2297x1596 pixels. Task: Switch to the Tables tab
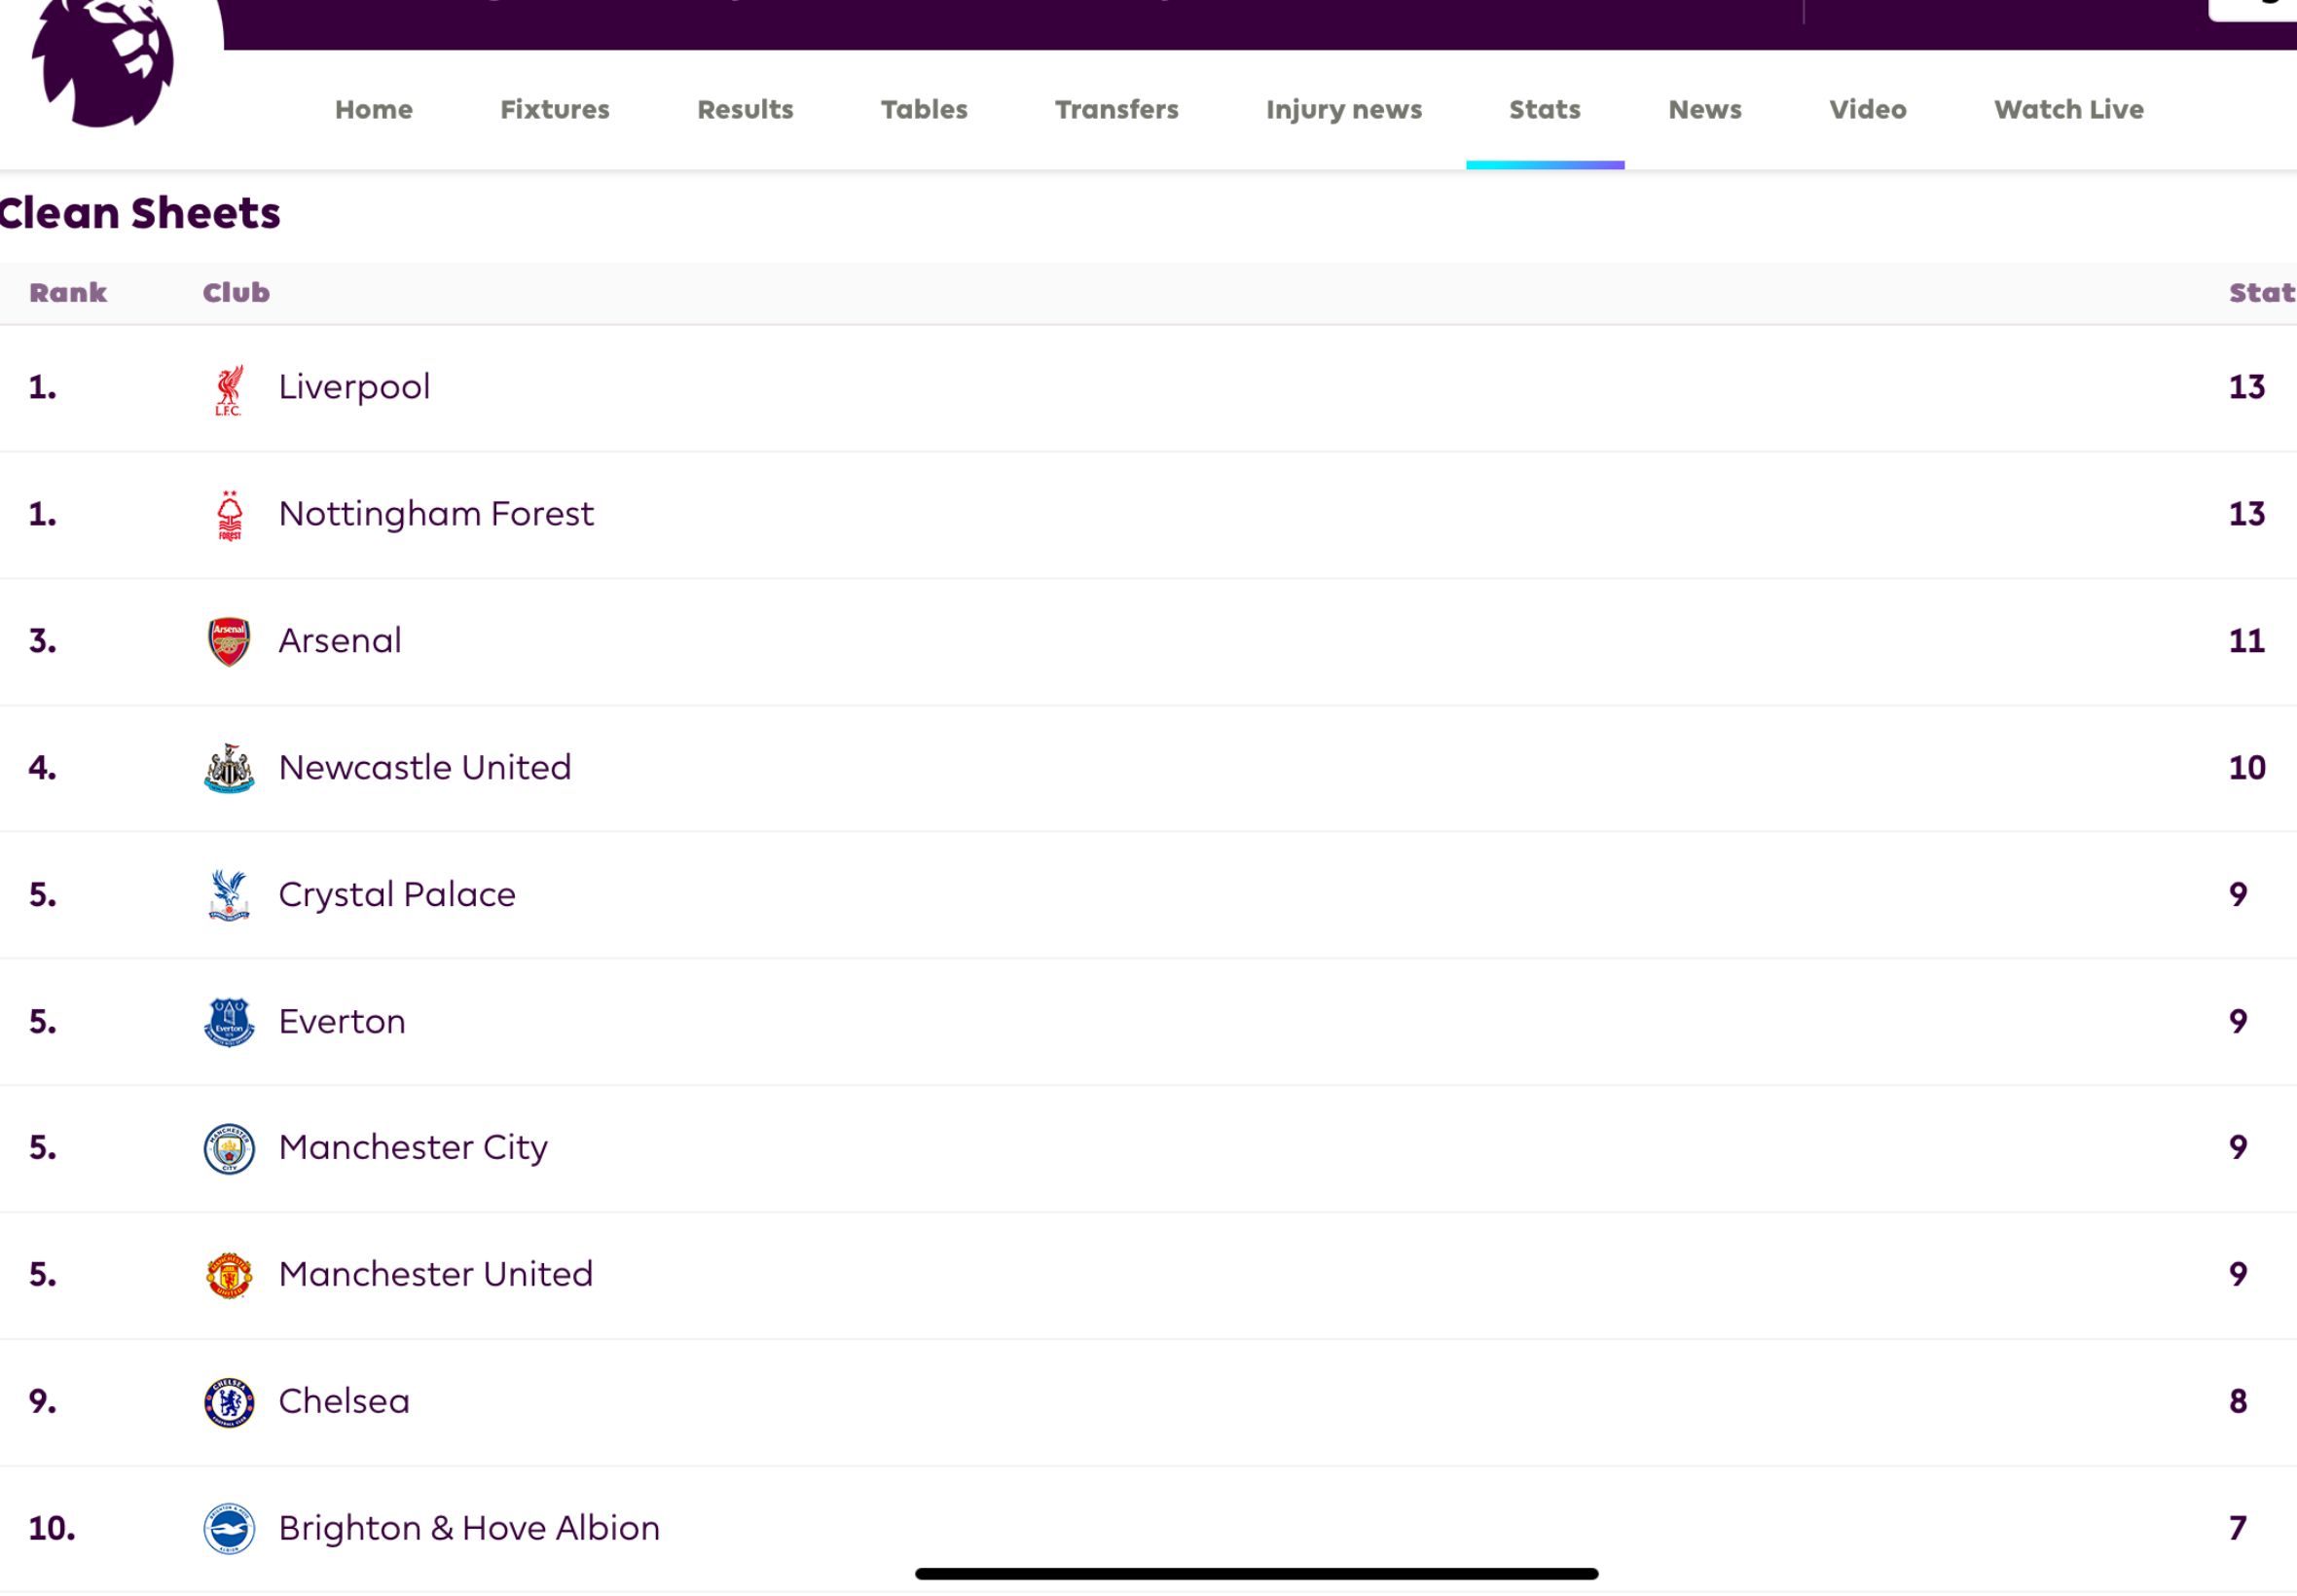tap(924, 109)
